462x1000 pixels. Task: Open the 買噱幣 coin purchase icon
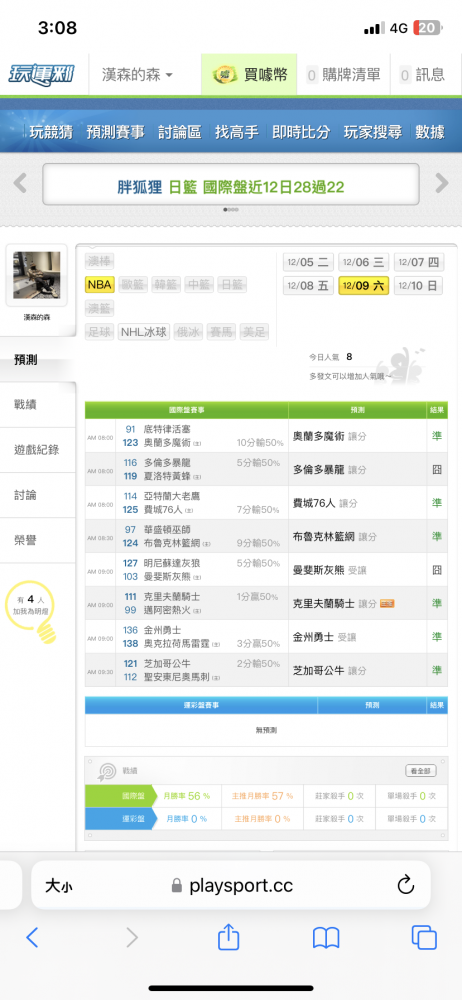coord(223,75)
